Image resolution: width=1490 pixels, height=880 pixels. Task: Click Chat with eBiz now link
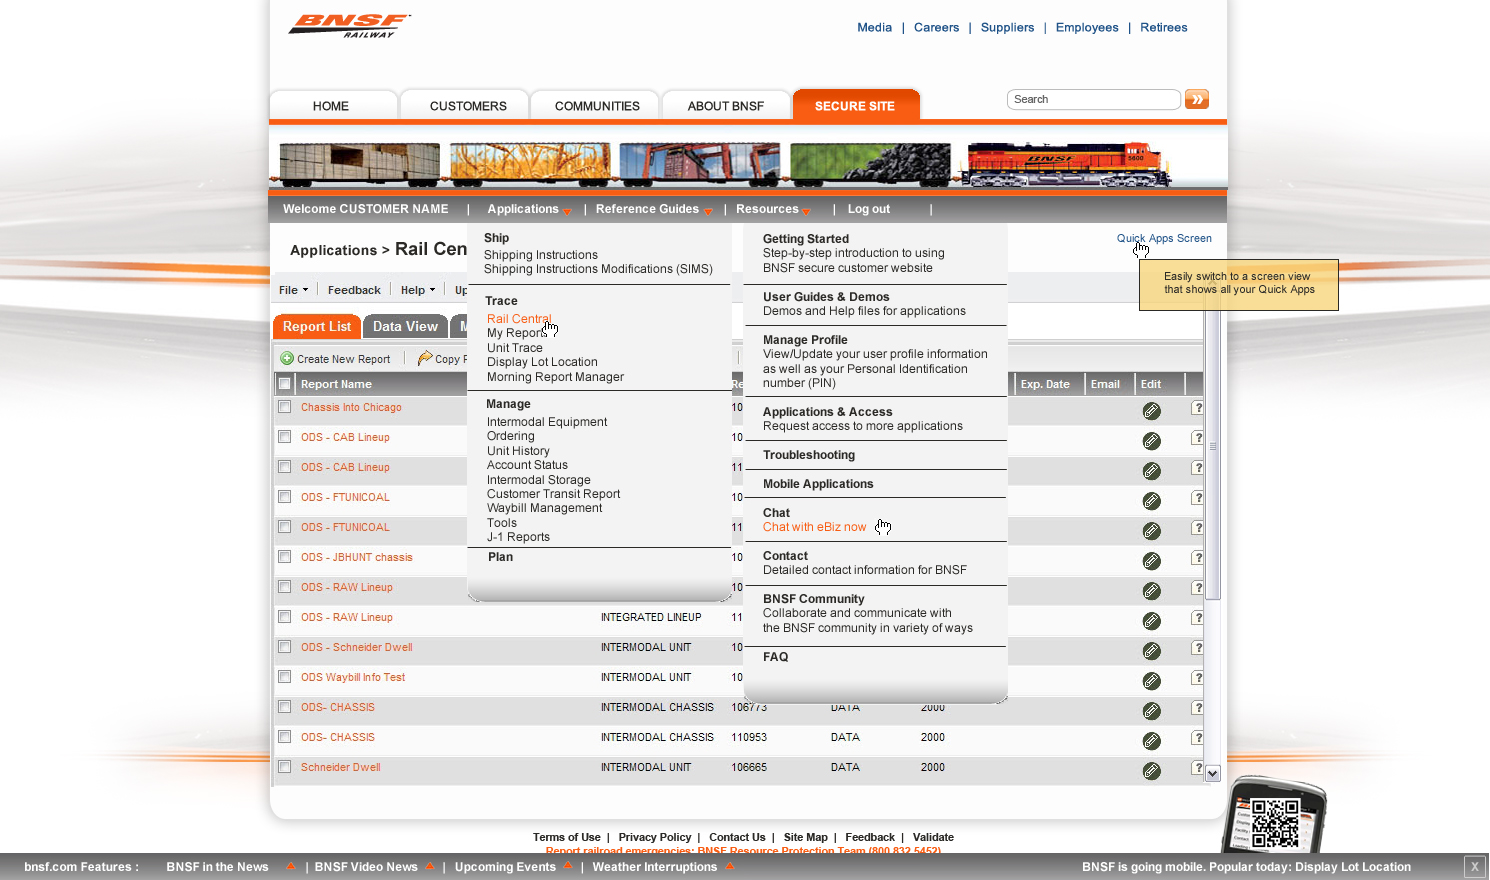click(x=815, y=527)
